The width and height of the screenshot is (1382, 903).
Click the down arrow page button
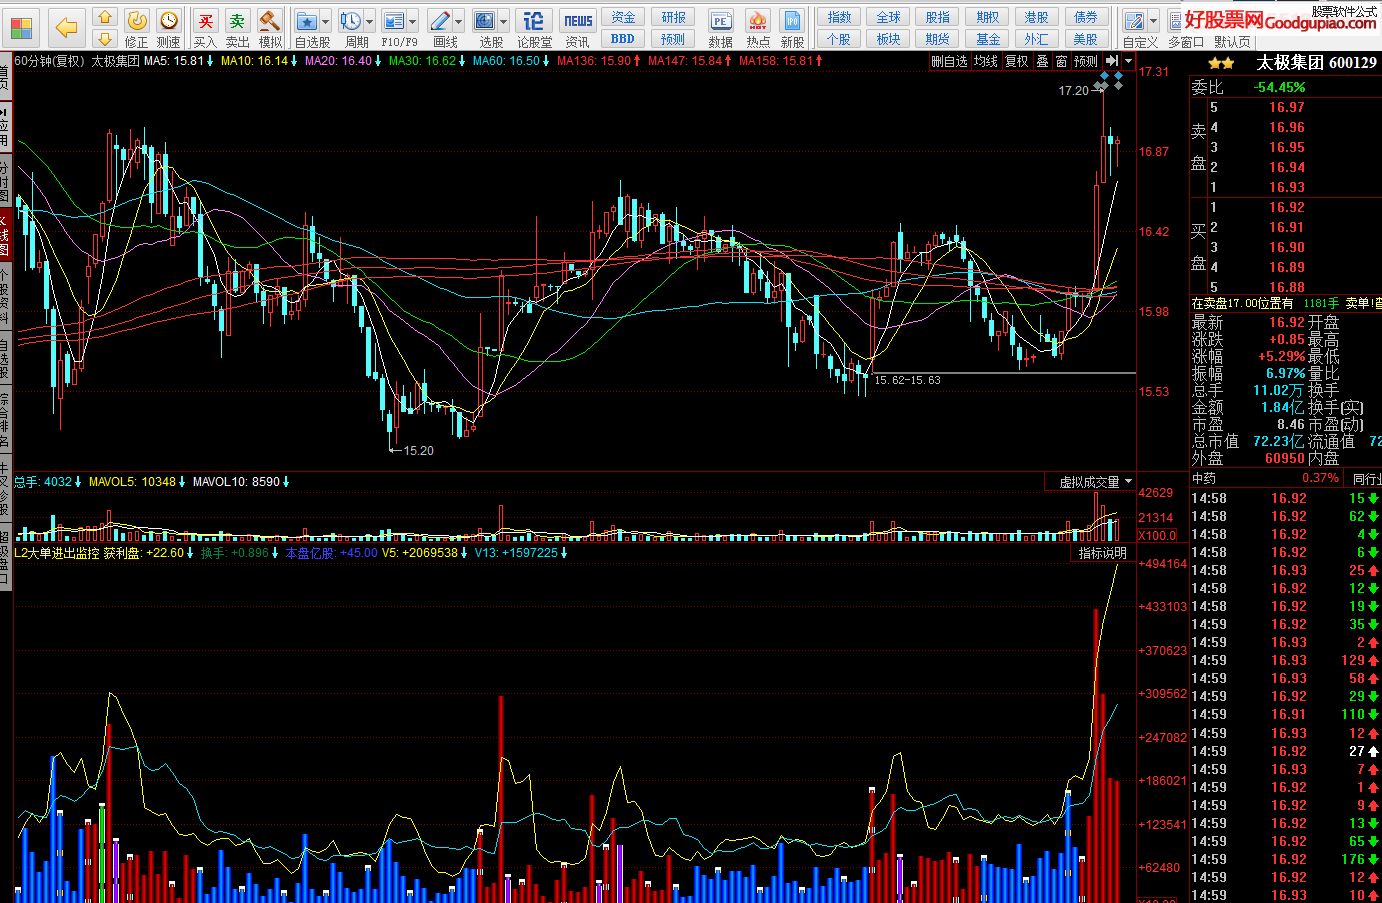[x=105, y=38]
